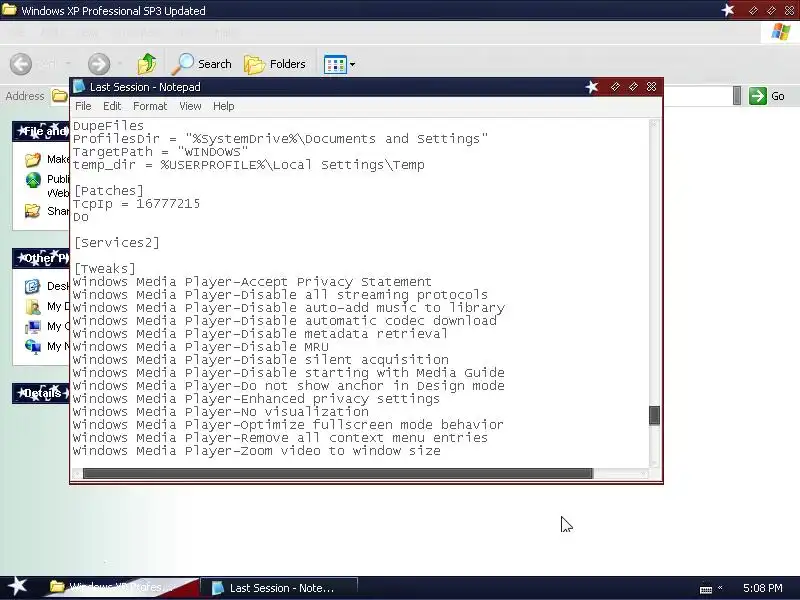Click the star button in Notepad title bar

(592, 87)
